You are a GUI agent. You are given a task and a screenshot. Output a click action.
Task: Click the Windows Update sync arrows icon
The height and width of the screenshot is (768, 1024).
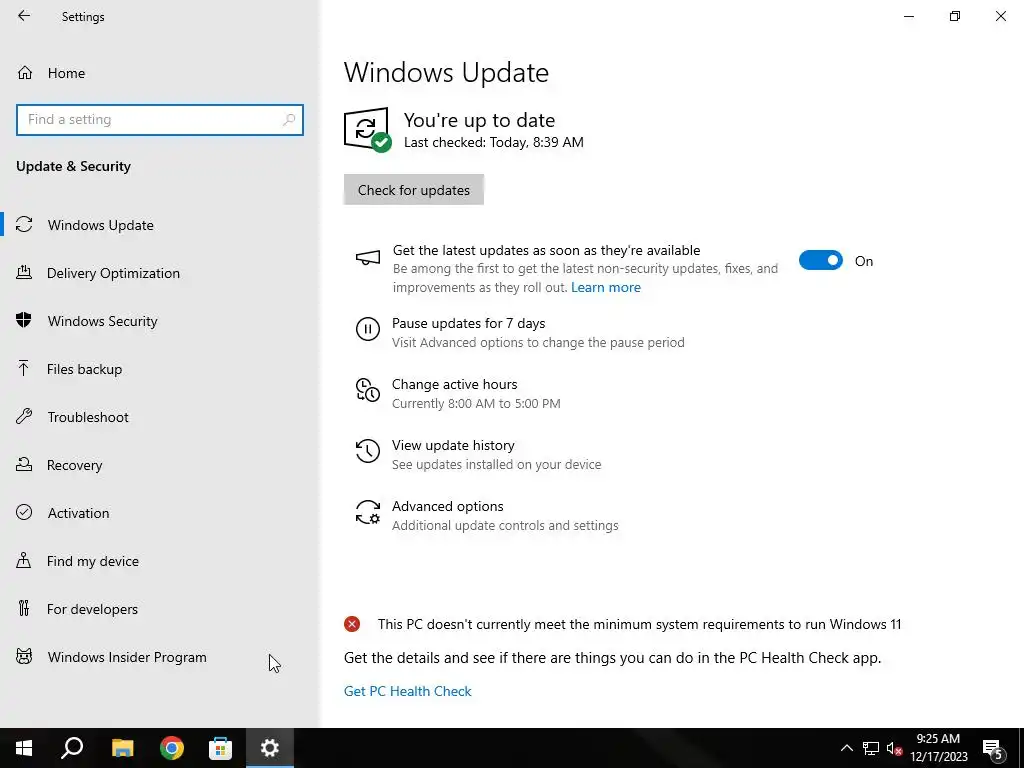(x=24, y=225)
